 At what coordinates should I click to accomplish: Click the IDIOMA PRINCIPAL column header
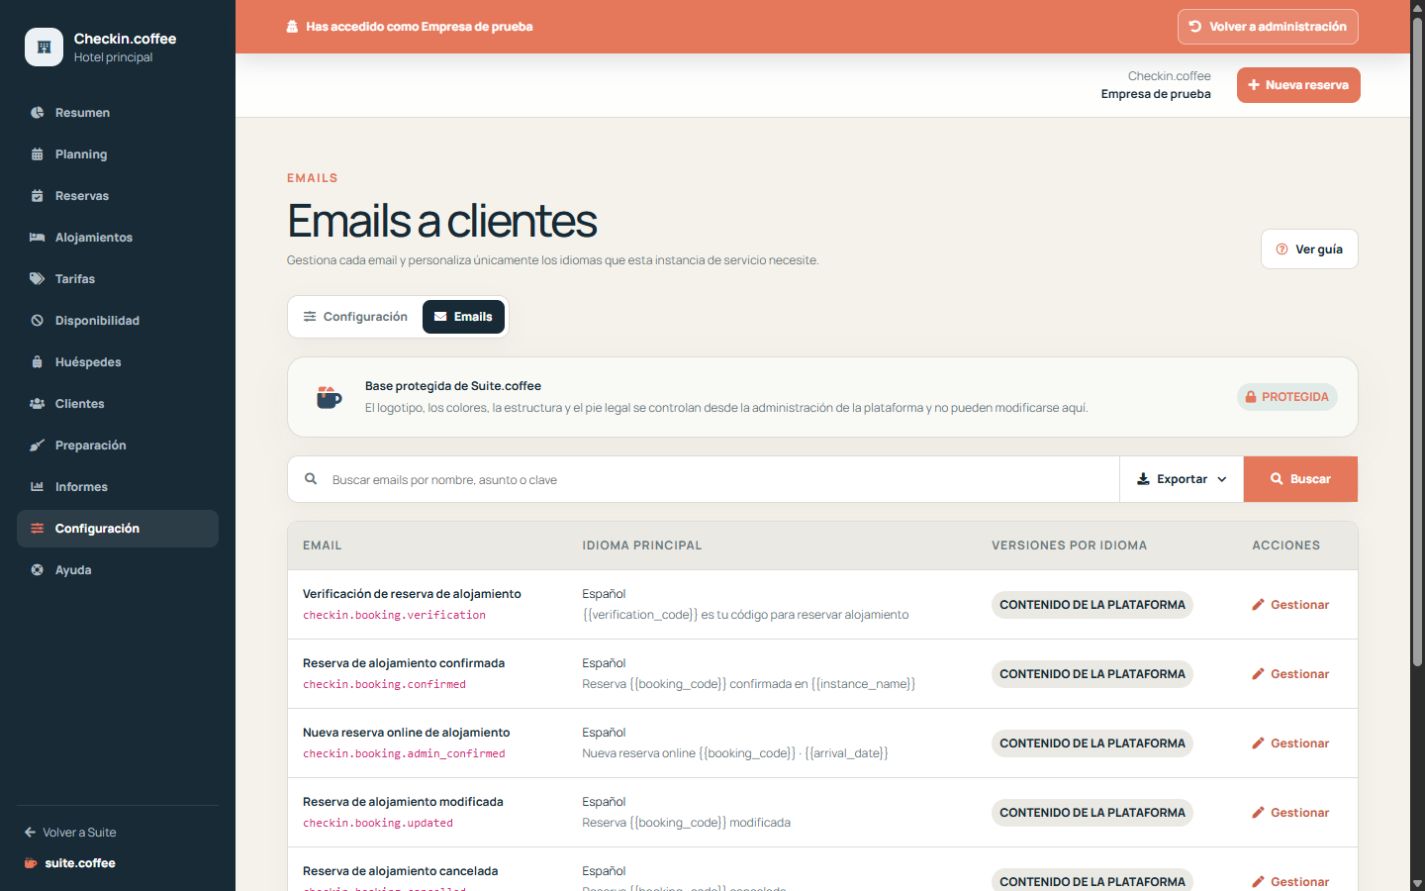pyautogui.click(x=642, y=546)
